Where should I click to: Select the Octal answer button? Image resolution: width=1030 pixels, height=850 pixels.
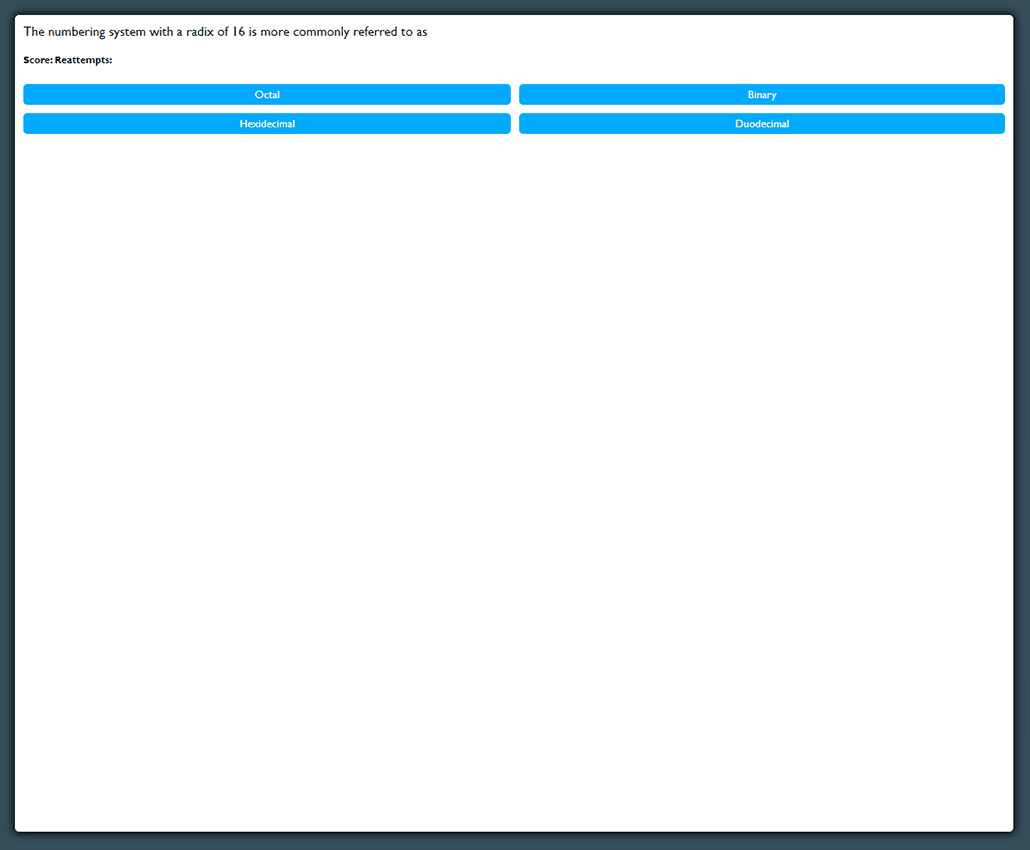click(x=267, y=95)
